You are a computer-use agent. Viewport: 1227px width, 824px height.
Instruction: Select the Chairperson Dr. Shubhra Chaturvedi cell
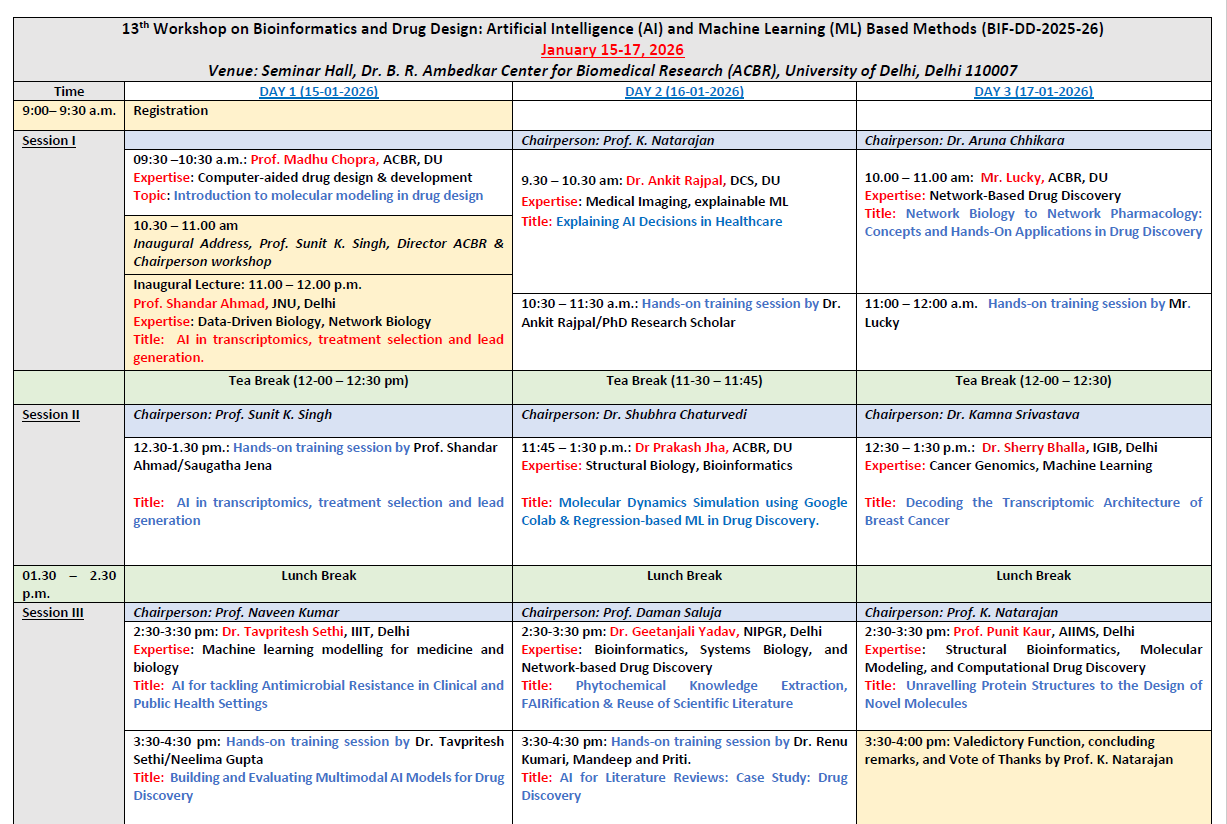click(634, 415)
